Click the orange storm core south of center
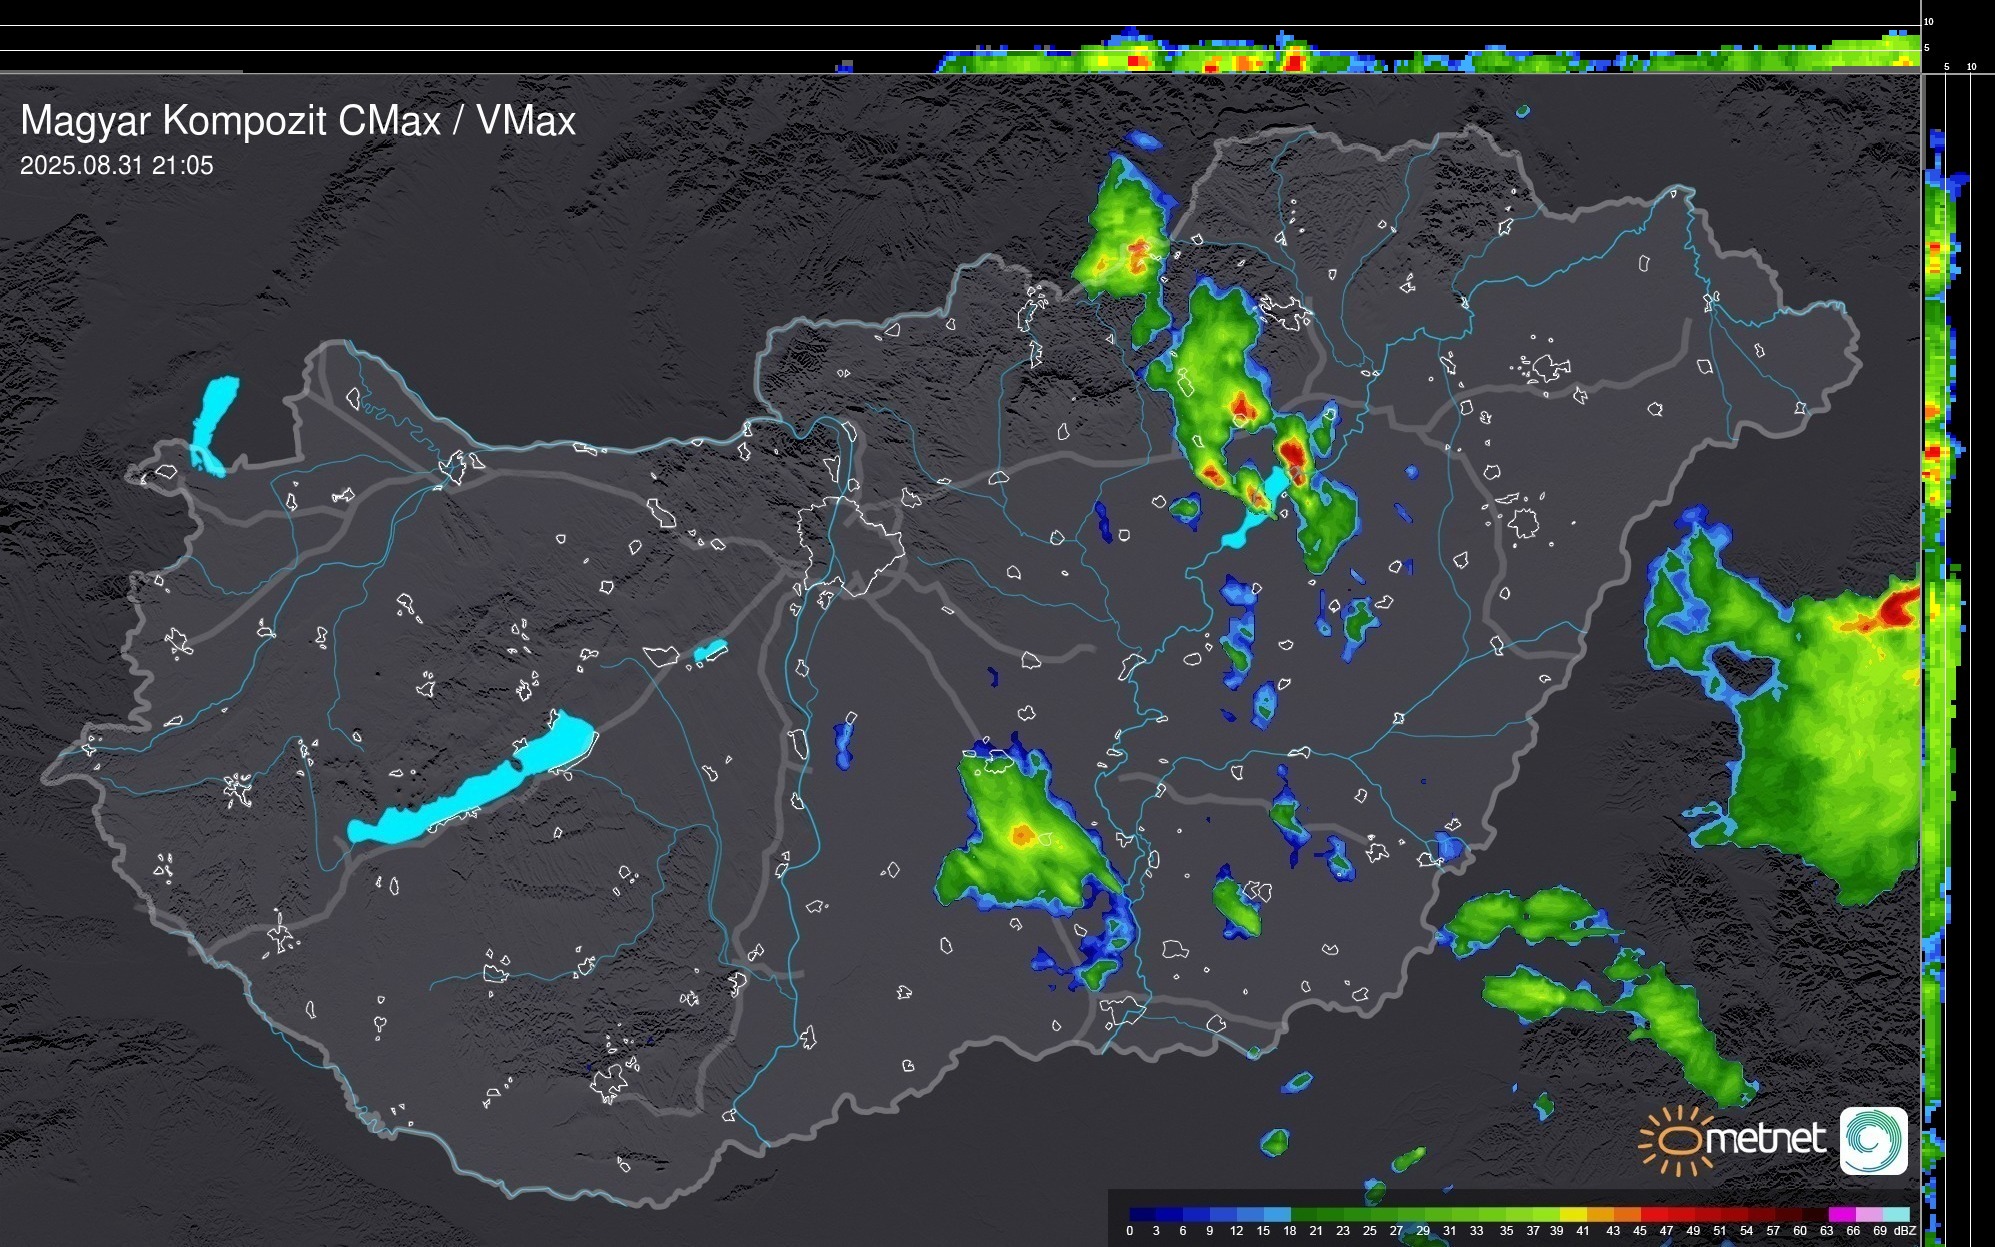Screen dimensions: 1995x1247 click(1021, 834)
